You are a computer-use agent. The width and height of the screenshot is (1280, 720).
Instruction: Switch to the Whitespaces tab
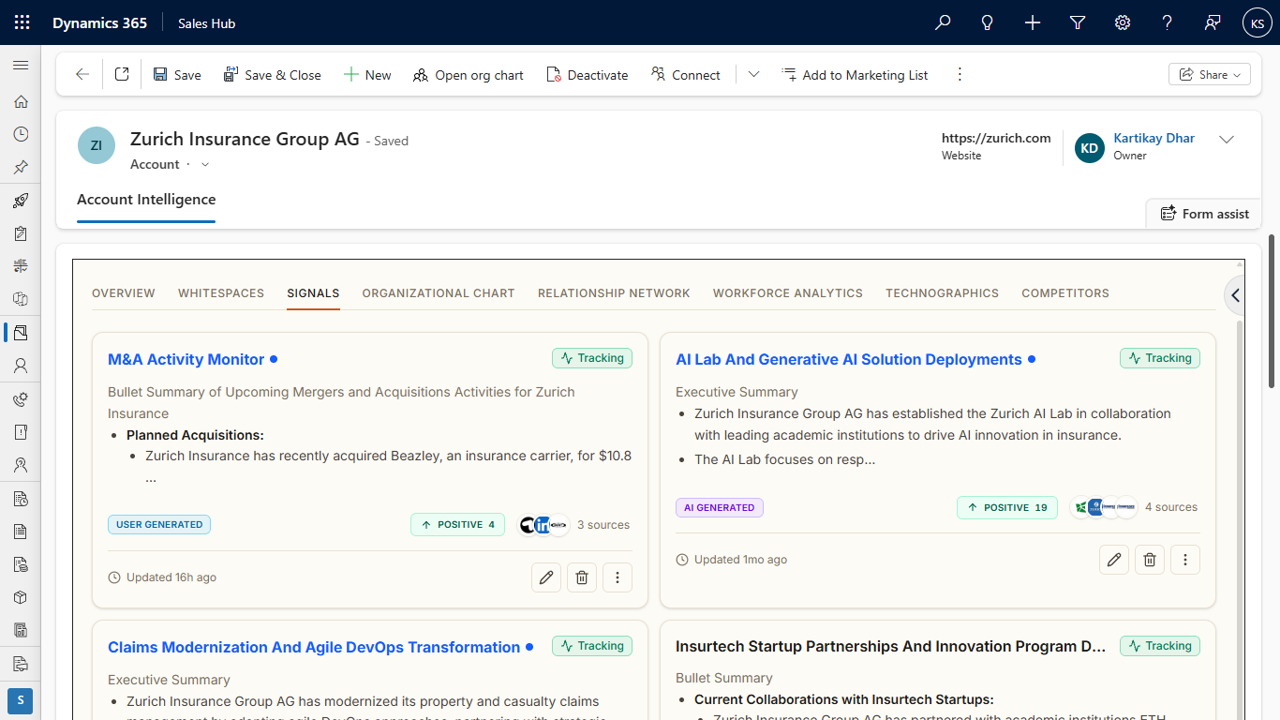tap(221, 293)
